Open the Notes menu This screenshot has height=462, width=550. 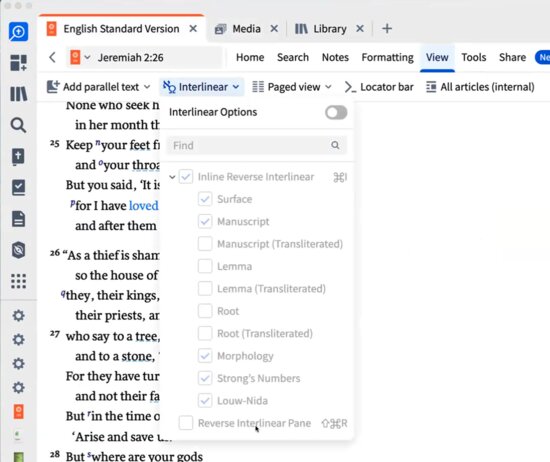pyautogui.click(x=335, y=57)
